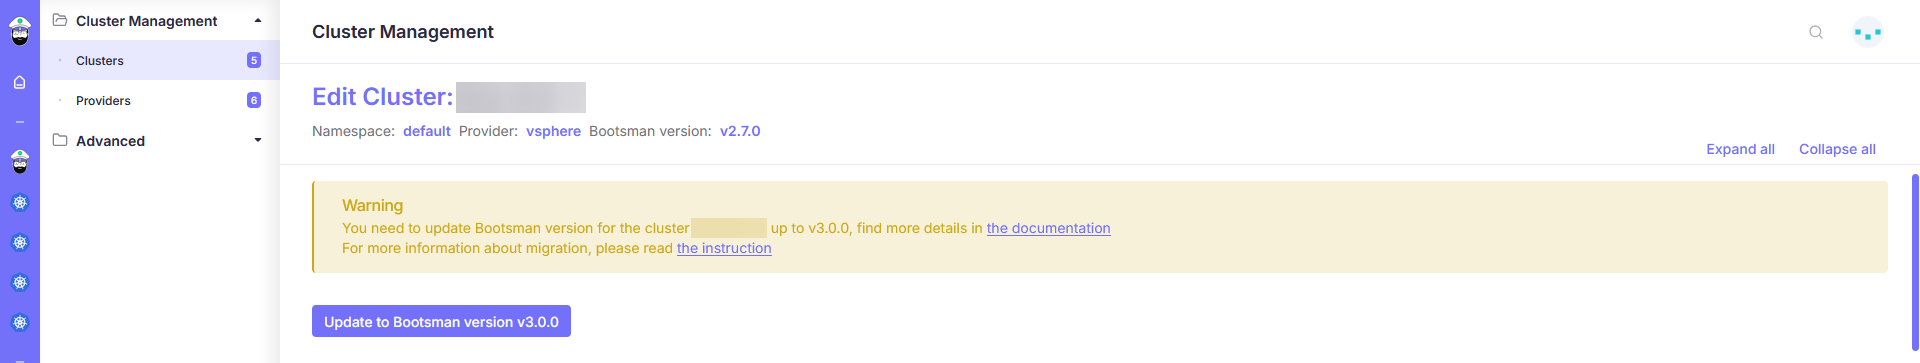Open the topmost Kubernetes wheel cluster icon

[20, 202]
